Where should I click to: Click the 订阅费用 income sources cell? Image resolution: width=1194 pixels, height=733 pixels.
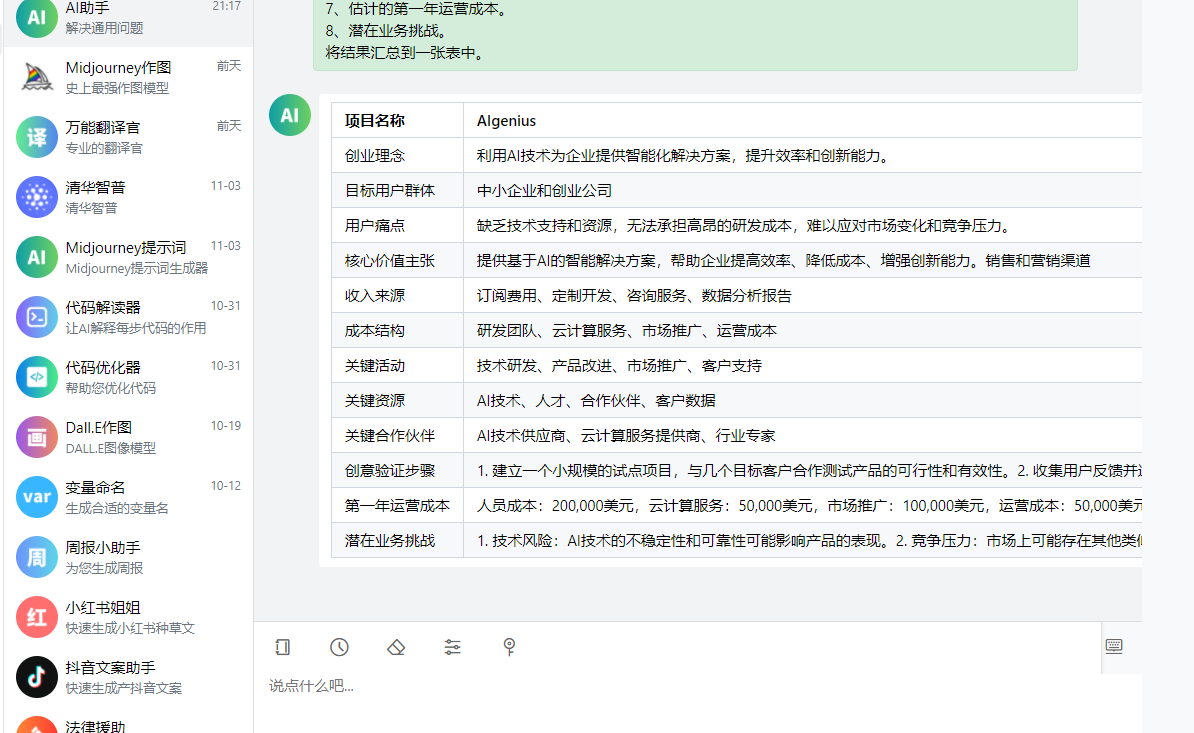803,295
